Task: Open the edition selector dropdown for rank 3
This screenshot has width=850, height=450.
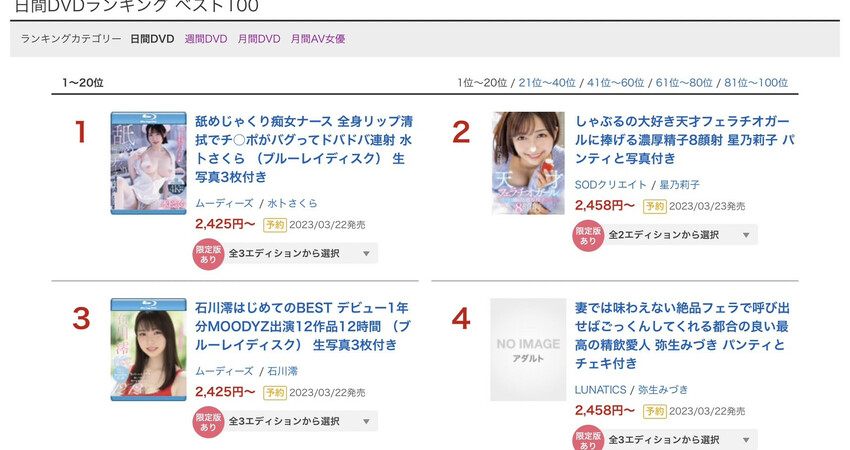Action: pyautogui.click(x=300, y=421)
